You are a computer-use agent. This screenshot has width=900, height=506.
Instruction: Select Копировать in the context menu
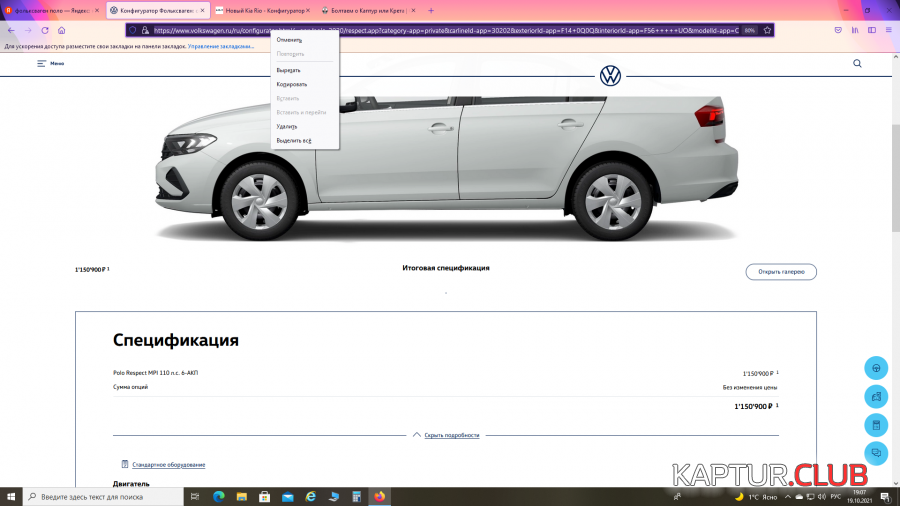point(291,84)
